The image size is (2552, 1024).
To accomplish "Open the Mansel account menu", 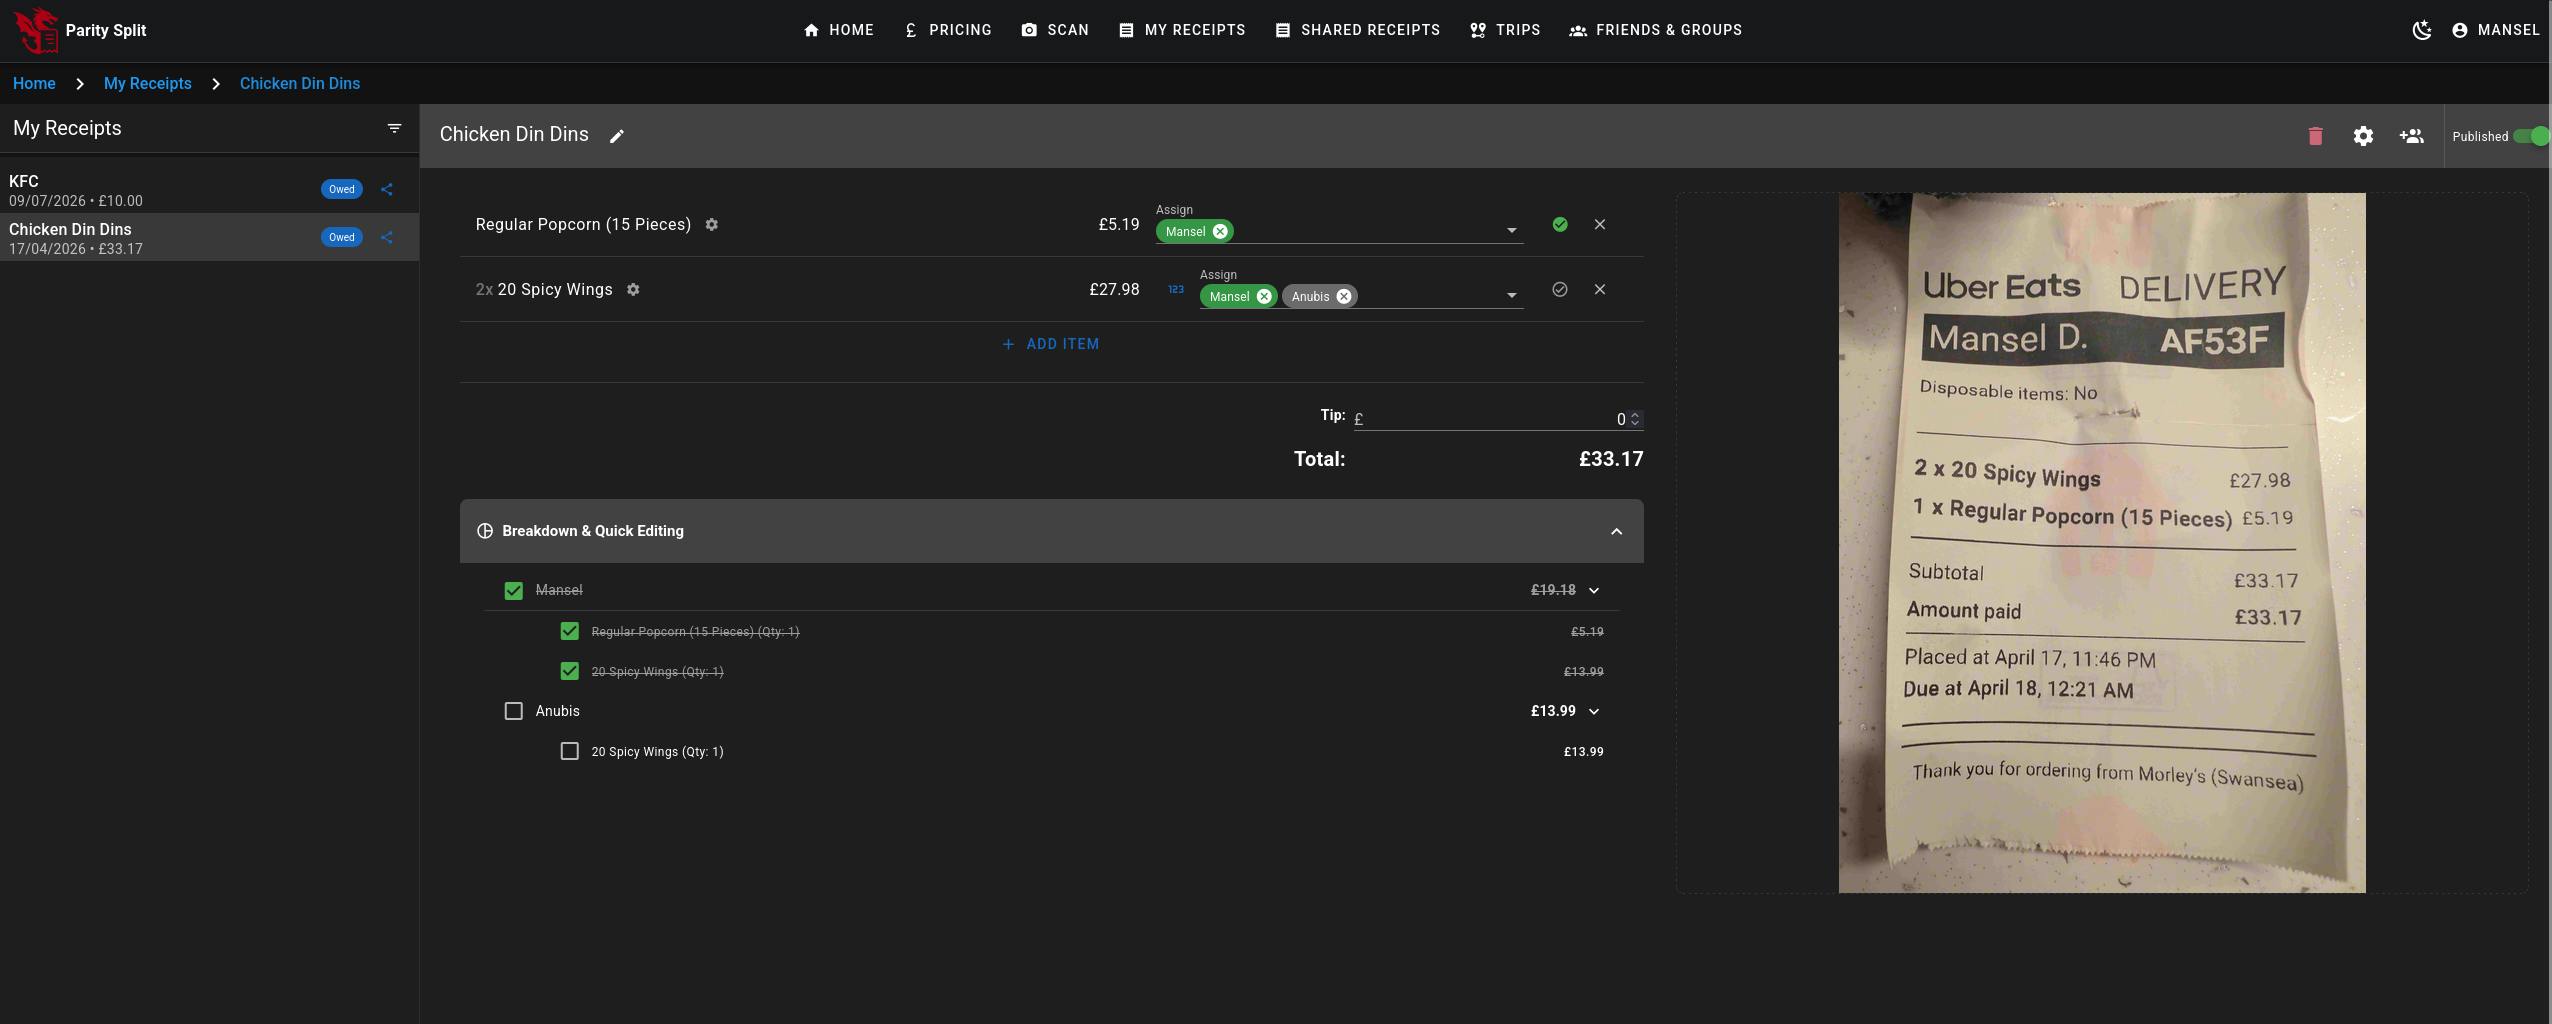I will [x=2496, y=30].
